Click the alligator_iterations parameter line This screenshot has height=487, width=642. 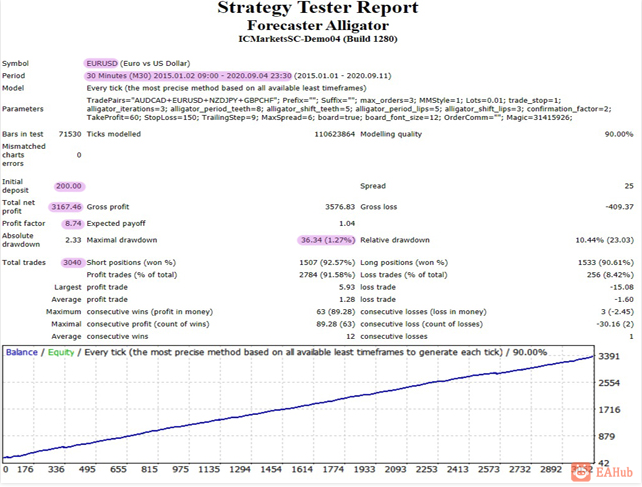coord(349,109)
